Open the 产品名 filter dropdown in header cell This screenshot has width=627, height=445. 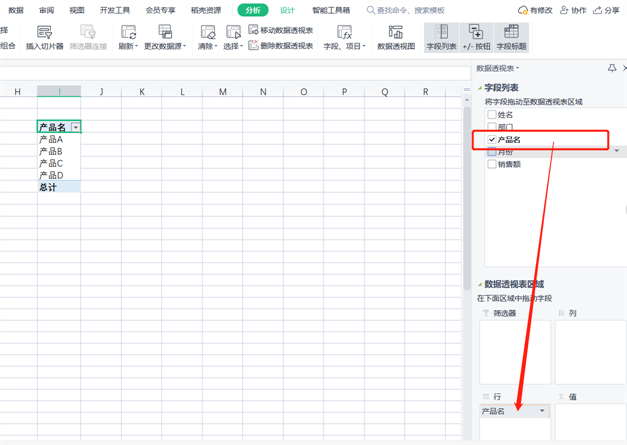[75, 128]
